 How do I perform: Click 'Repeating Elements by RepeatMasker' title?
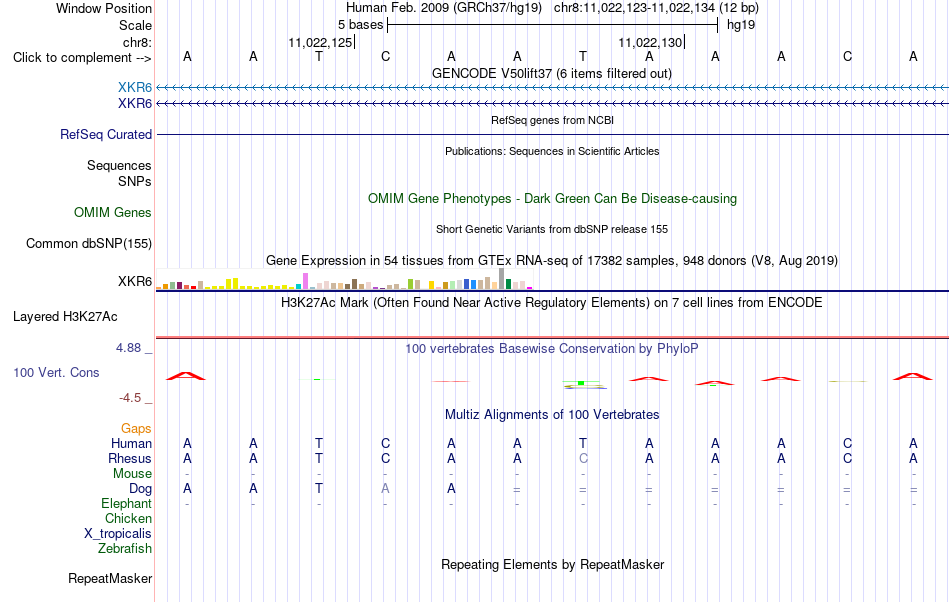click(x=552, y=564)
